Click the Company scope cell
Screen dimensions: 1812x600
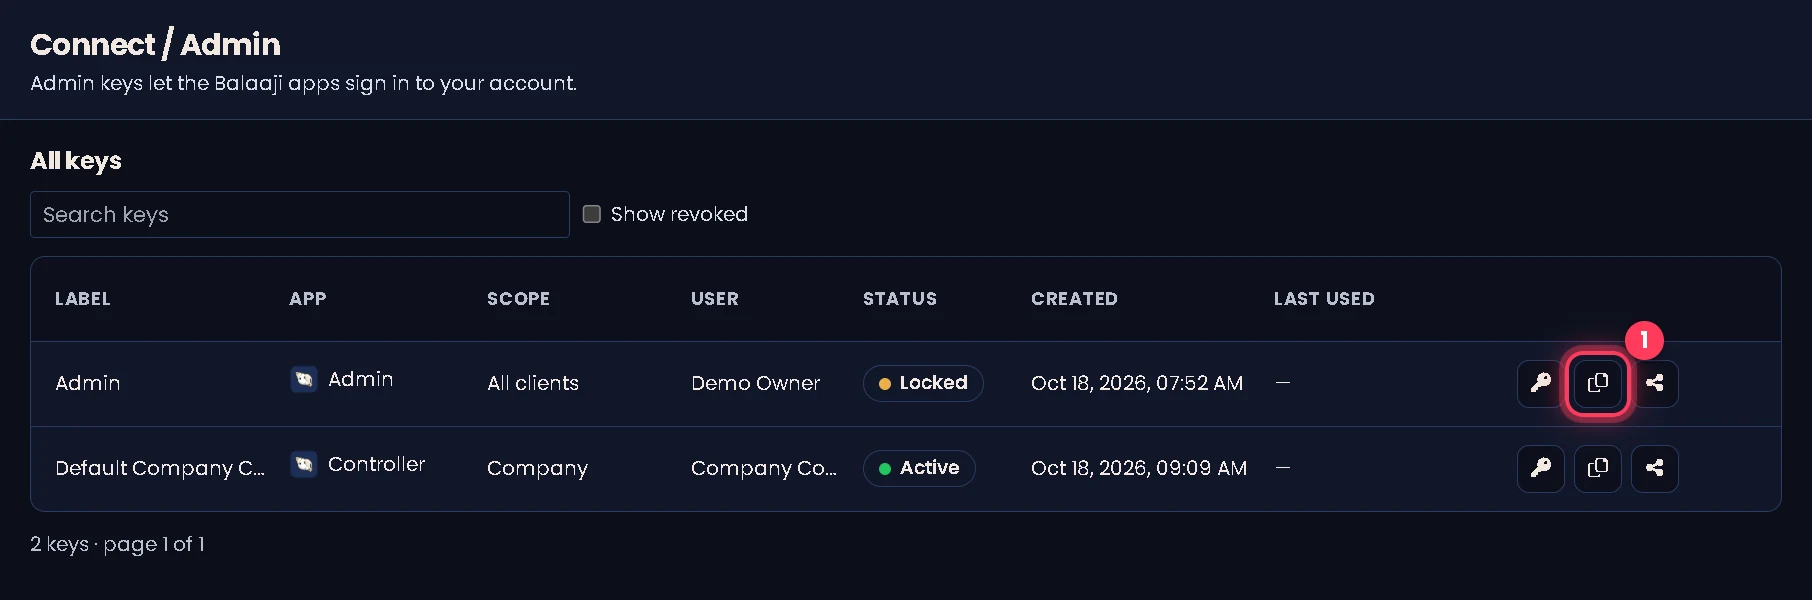tap(537, 468)
